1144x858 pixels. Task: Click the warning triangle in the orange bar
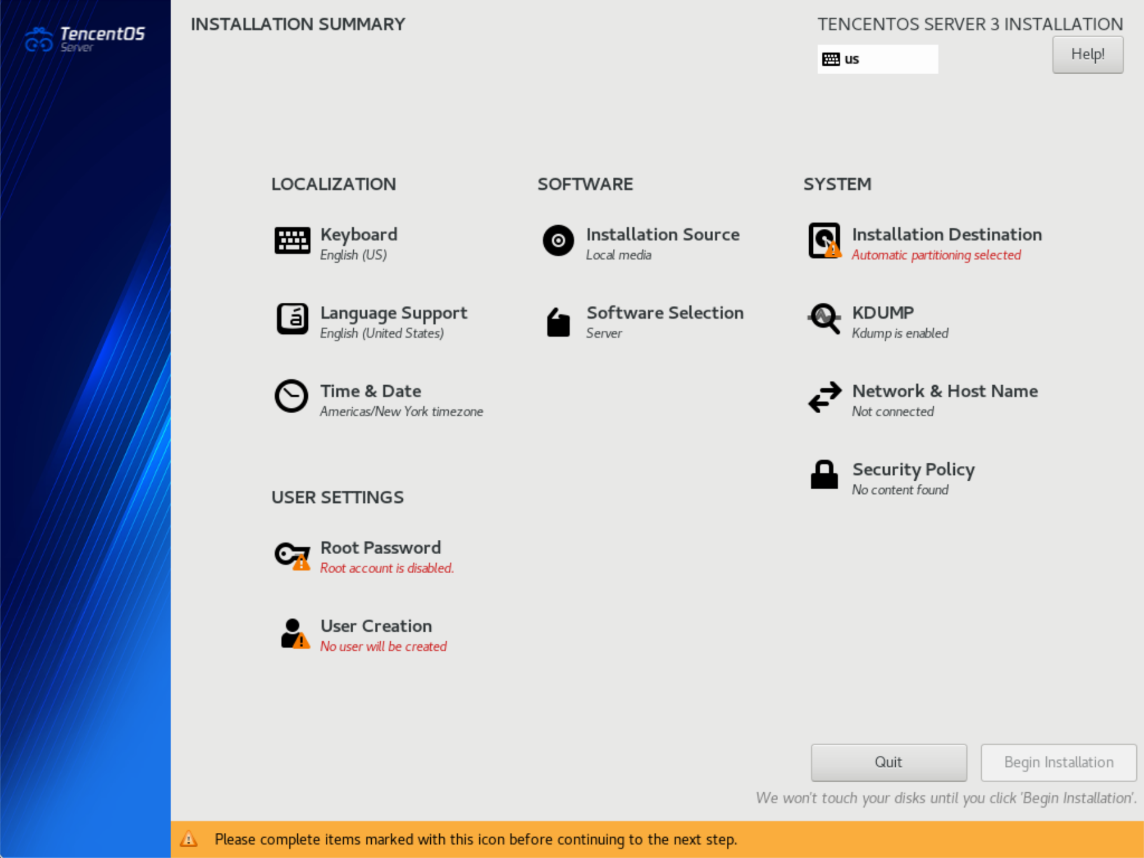click(188, 839)
